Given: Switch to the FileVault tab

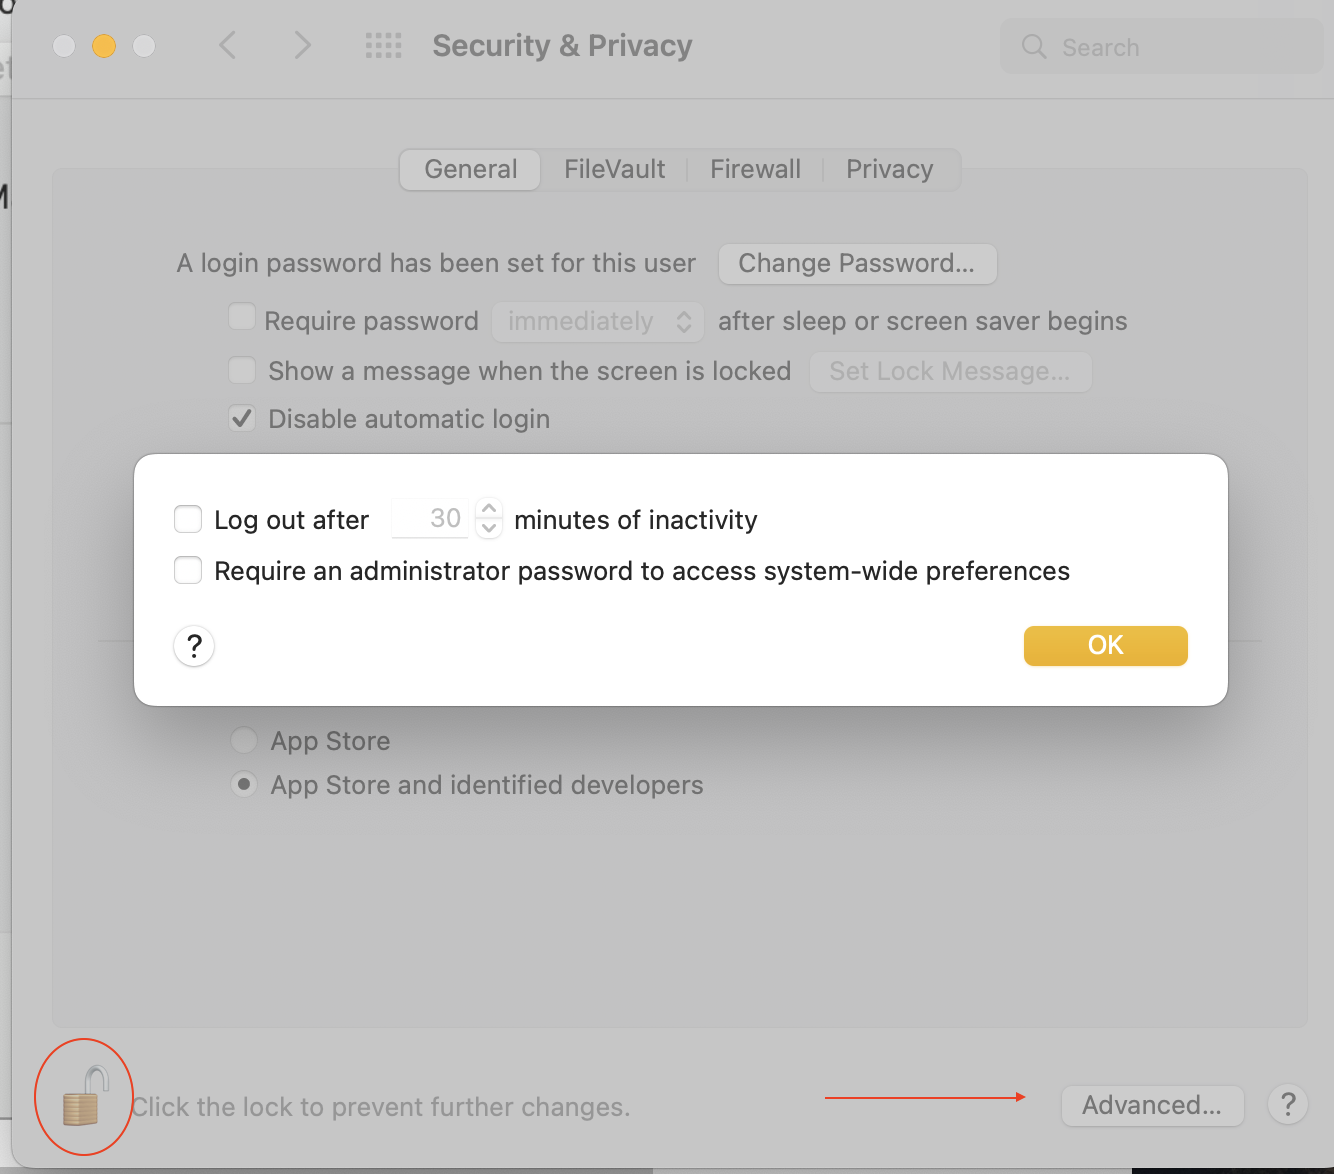Looking at the screenshot, I should point(614,169).
